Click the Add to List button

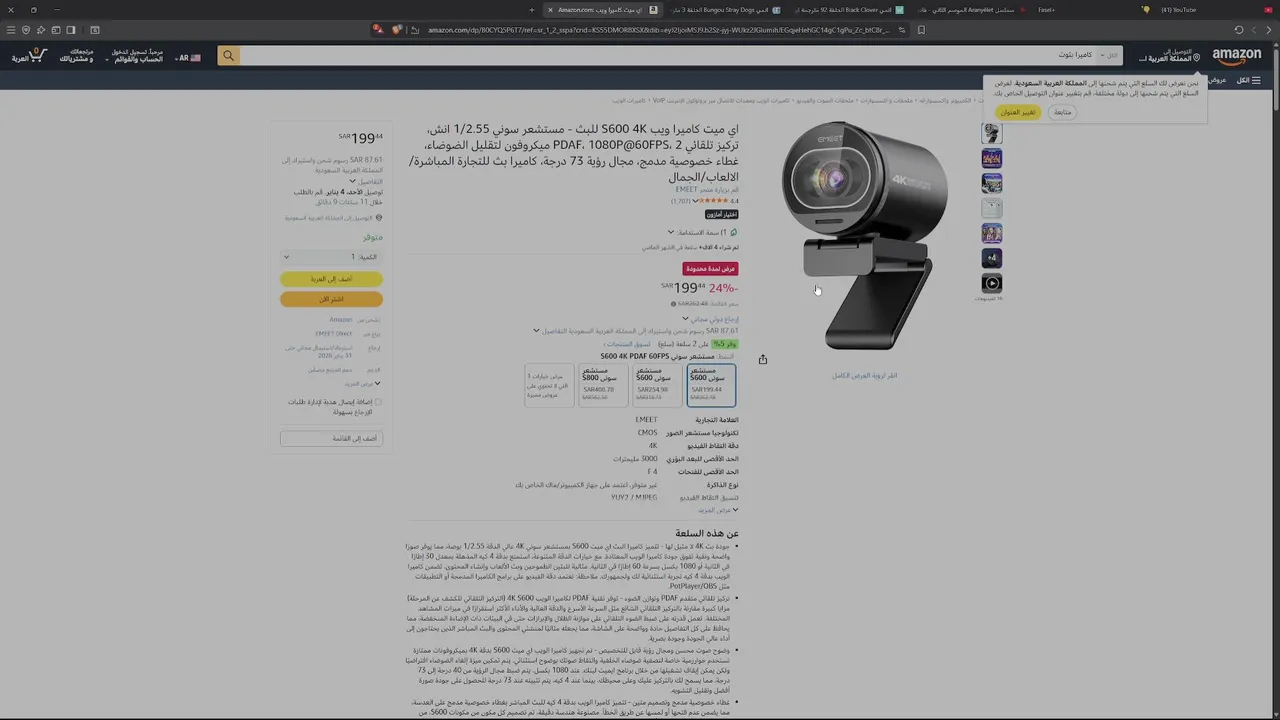point(331,438)
